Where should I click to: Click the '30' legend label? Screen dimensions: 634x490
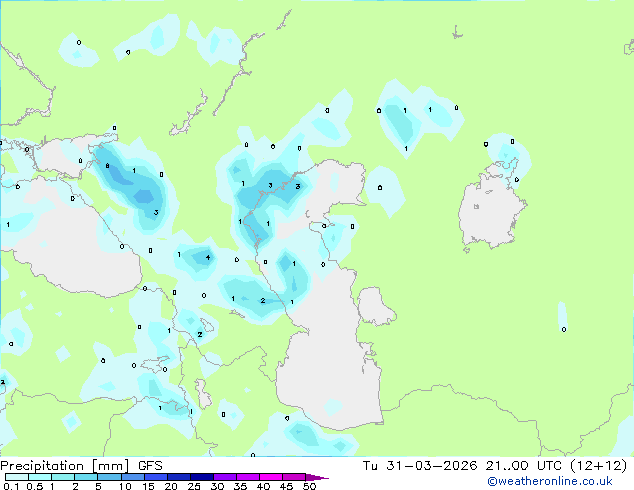(217, 486)
